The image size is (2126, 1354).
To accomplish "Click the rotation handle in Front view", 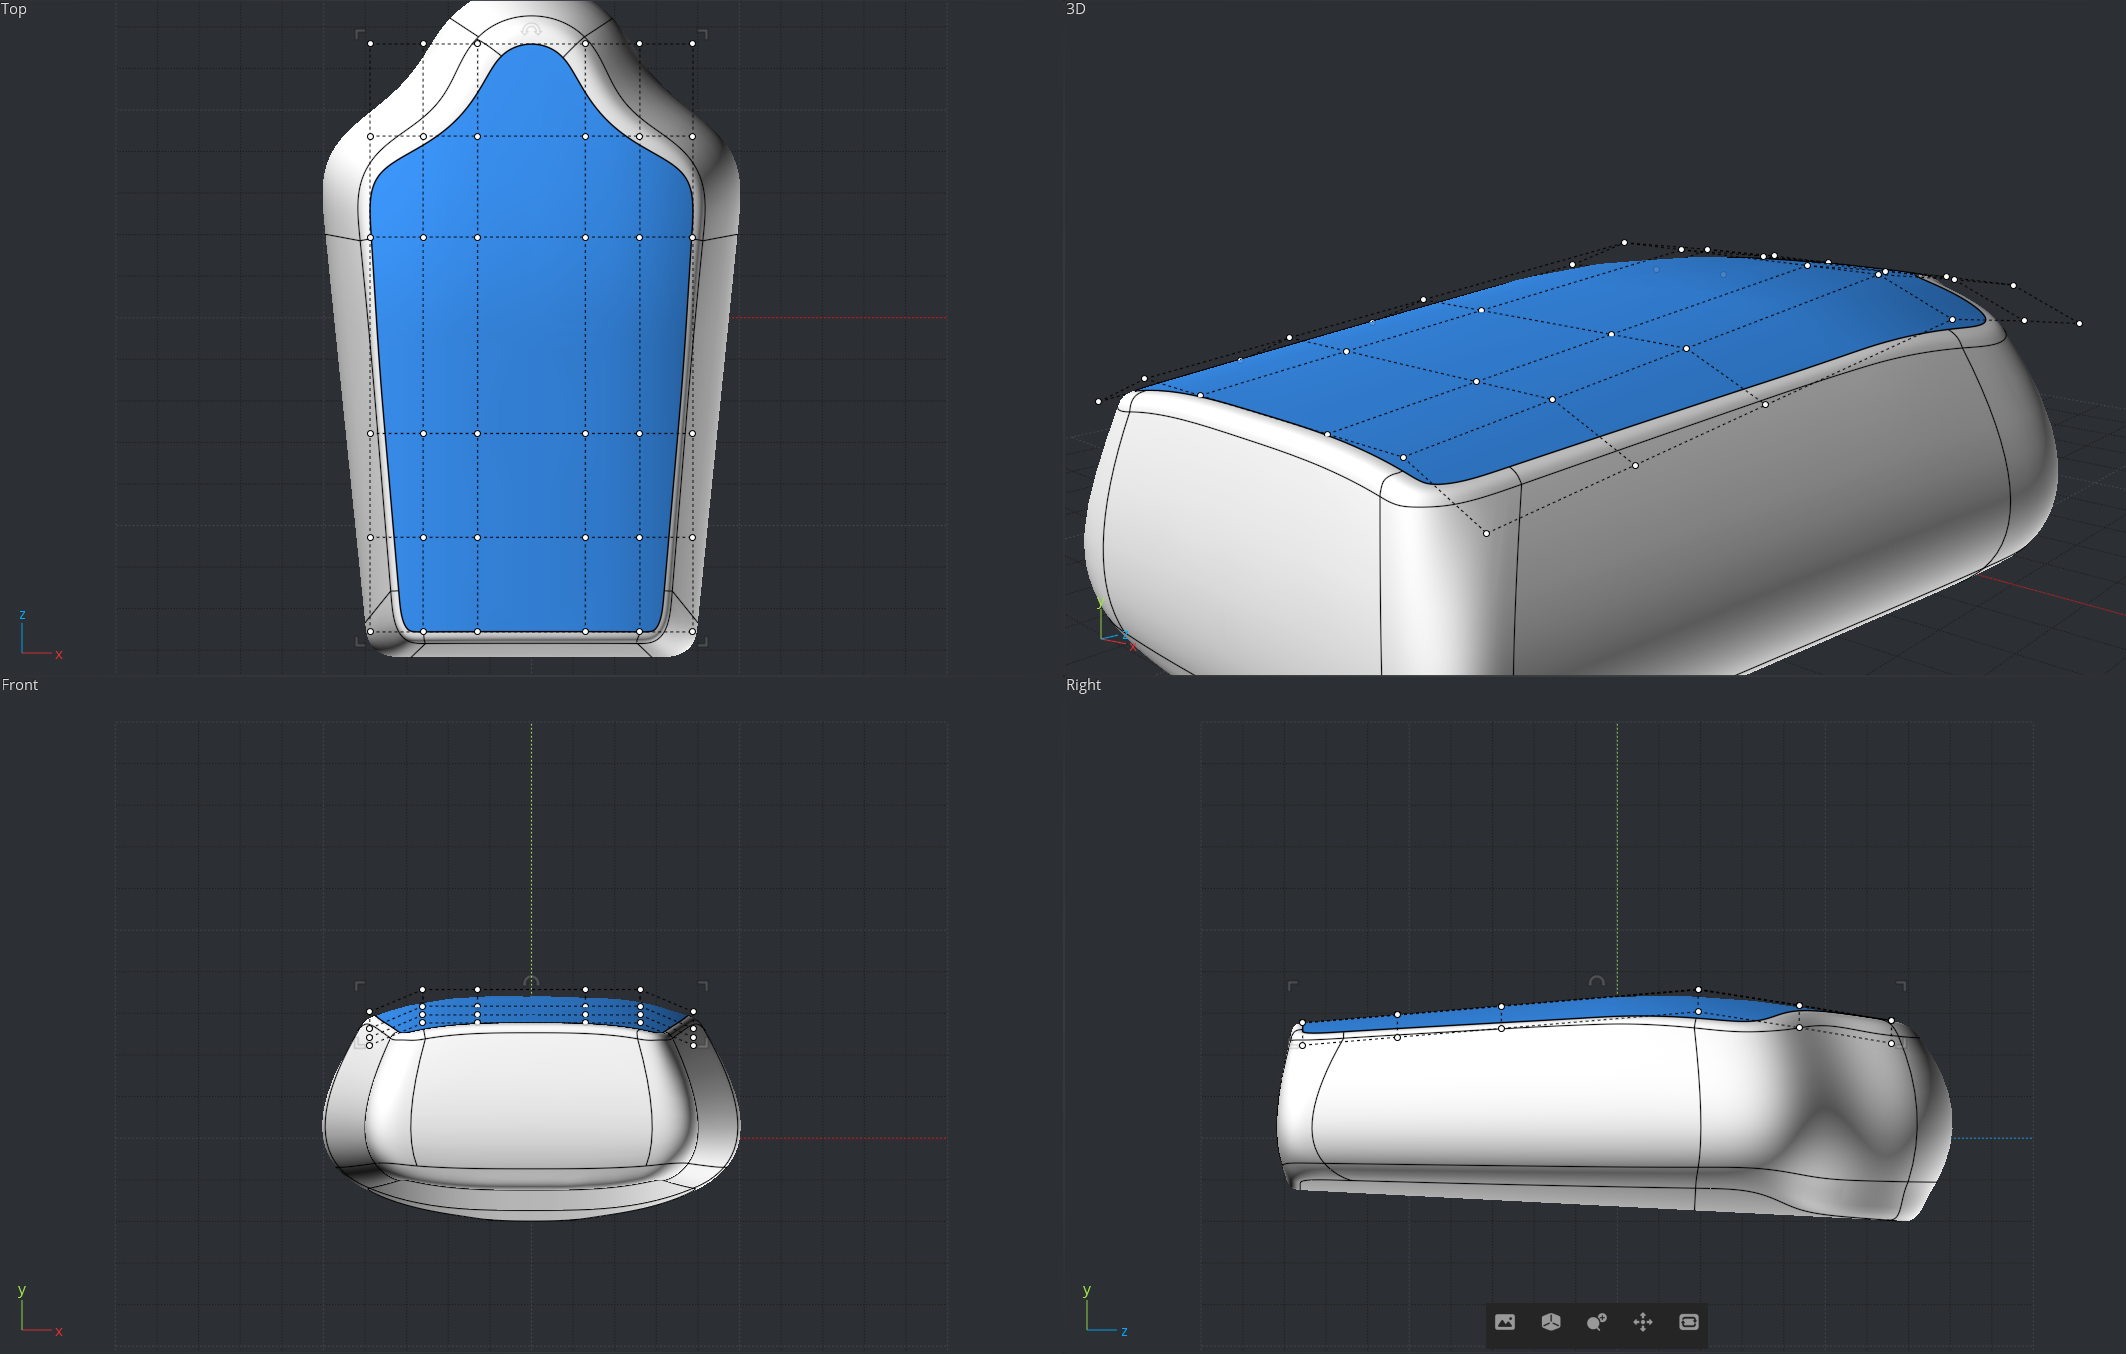I will point(531,982).
